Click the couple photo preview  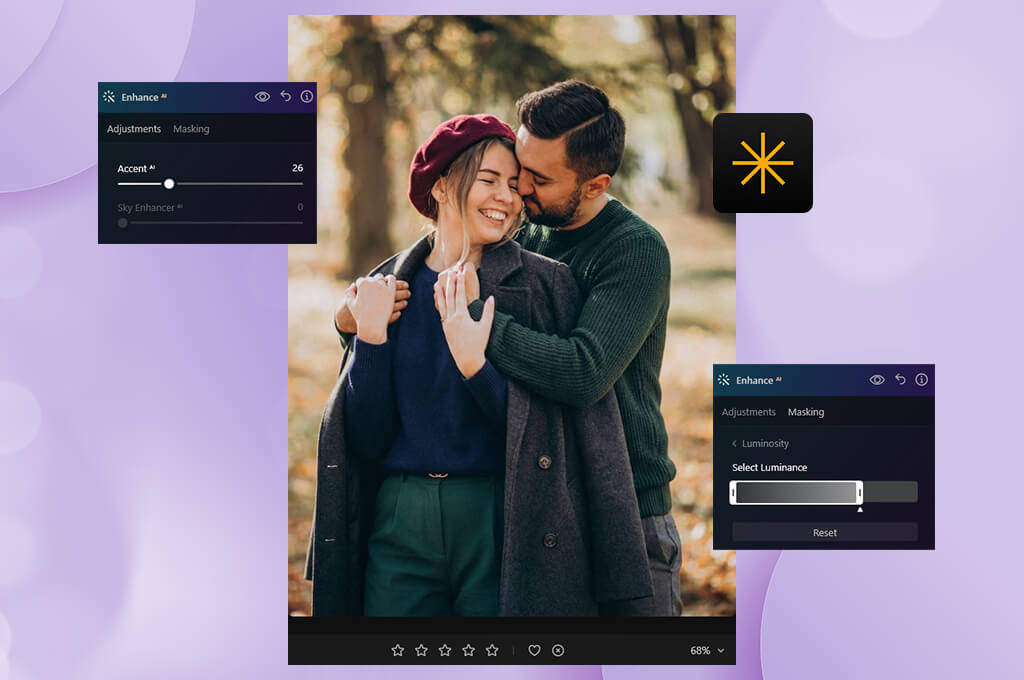[512, 316]
